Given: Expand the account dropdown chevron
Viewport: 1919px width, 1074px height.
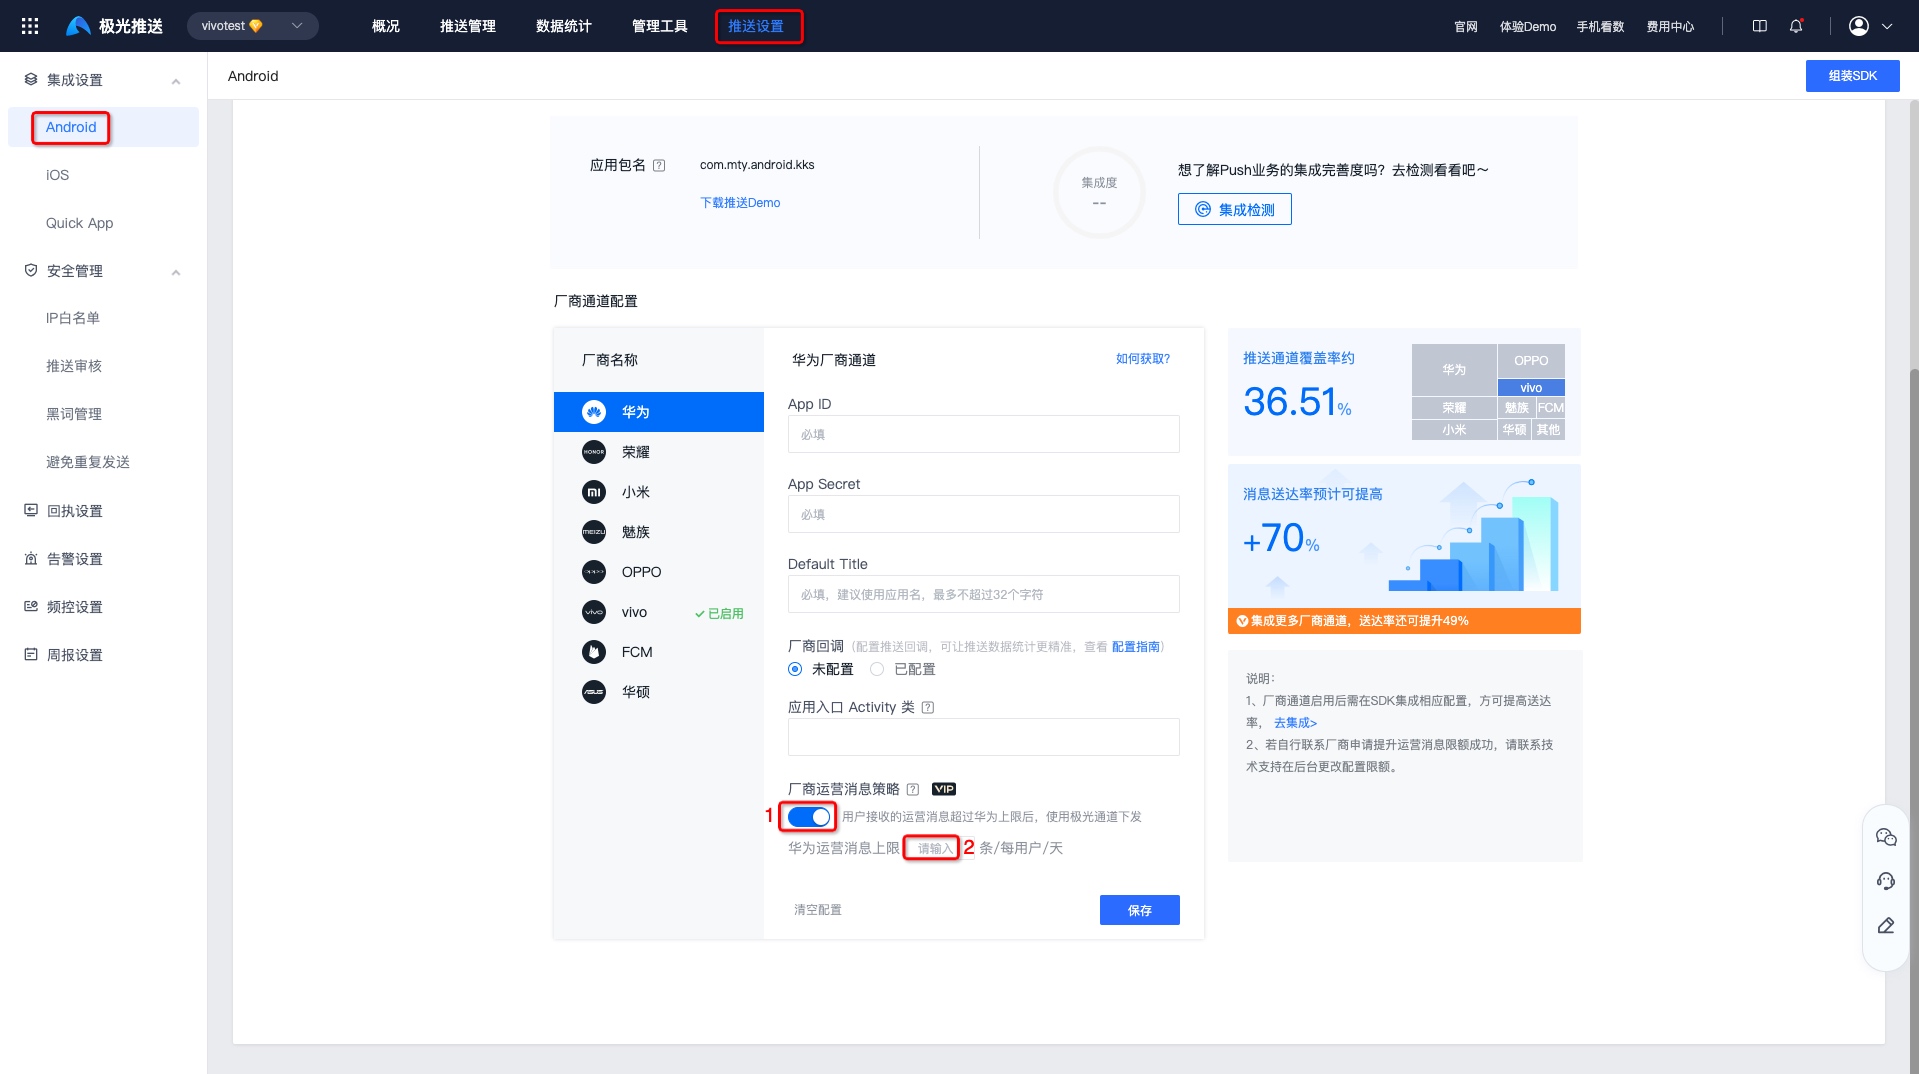Looking at the screenshot, I should 1887,27.
